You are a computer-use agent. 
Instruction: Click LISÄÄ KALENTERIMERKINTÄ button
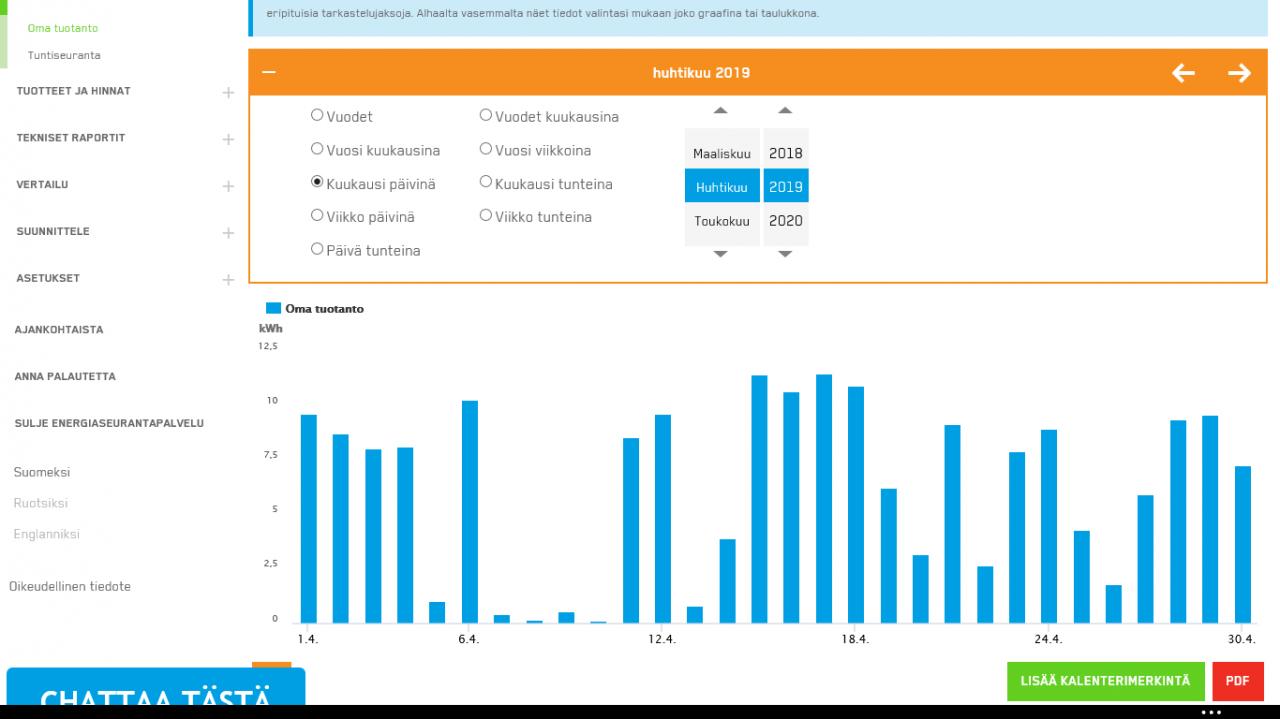pos(1105,681)
